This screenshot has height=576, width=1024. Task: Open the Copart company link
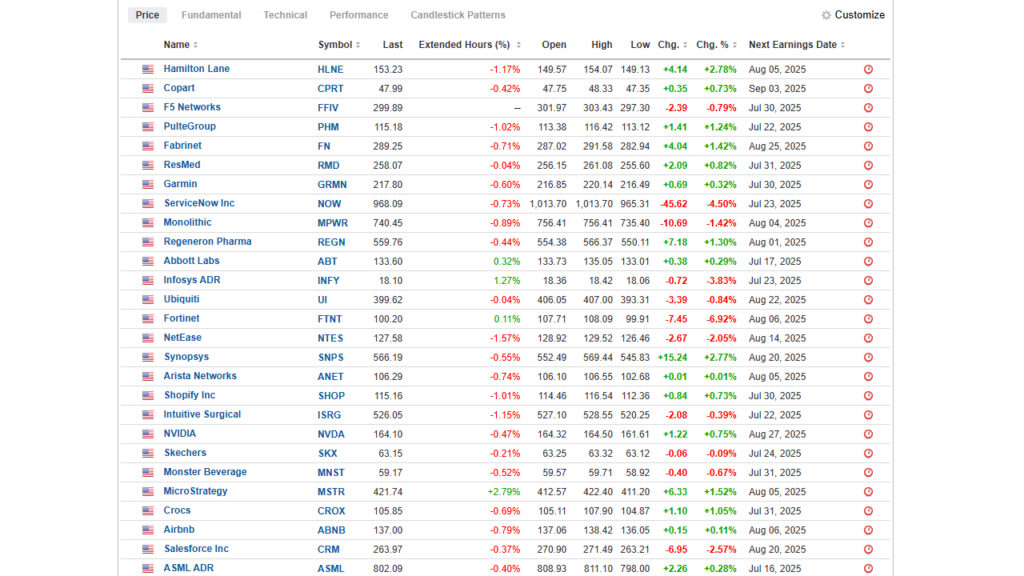pos(179,88)
